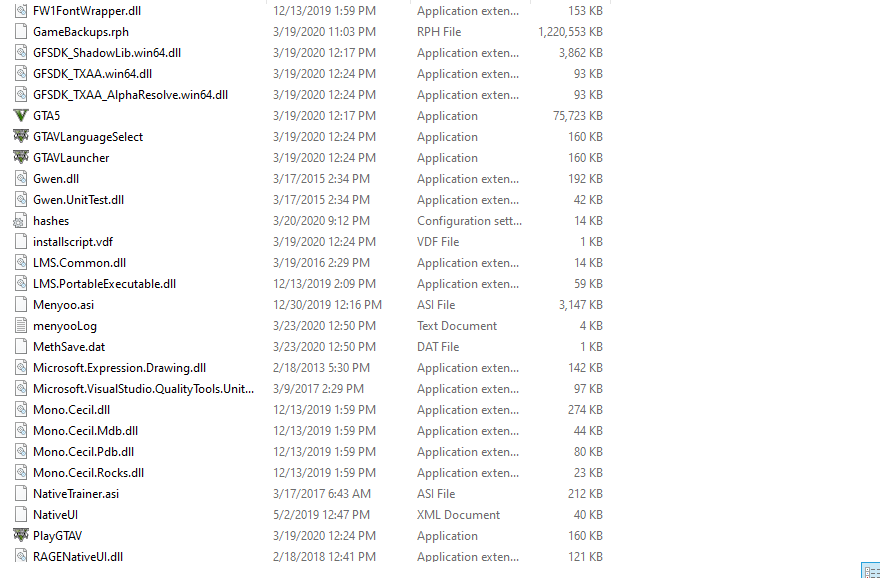Select the file name installscript.vdf
The image size is (880, 578).
tap(73, 242)
